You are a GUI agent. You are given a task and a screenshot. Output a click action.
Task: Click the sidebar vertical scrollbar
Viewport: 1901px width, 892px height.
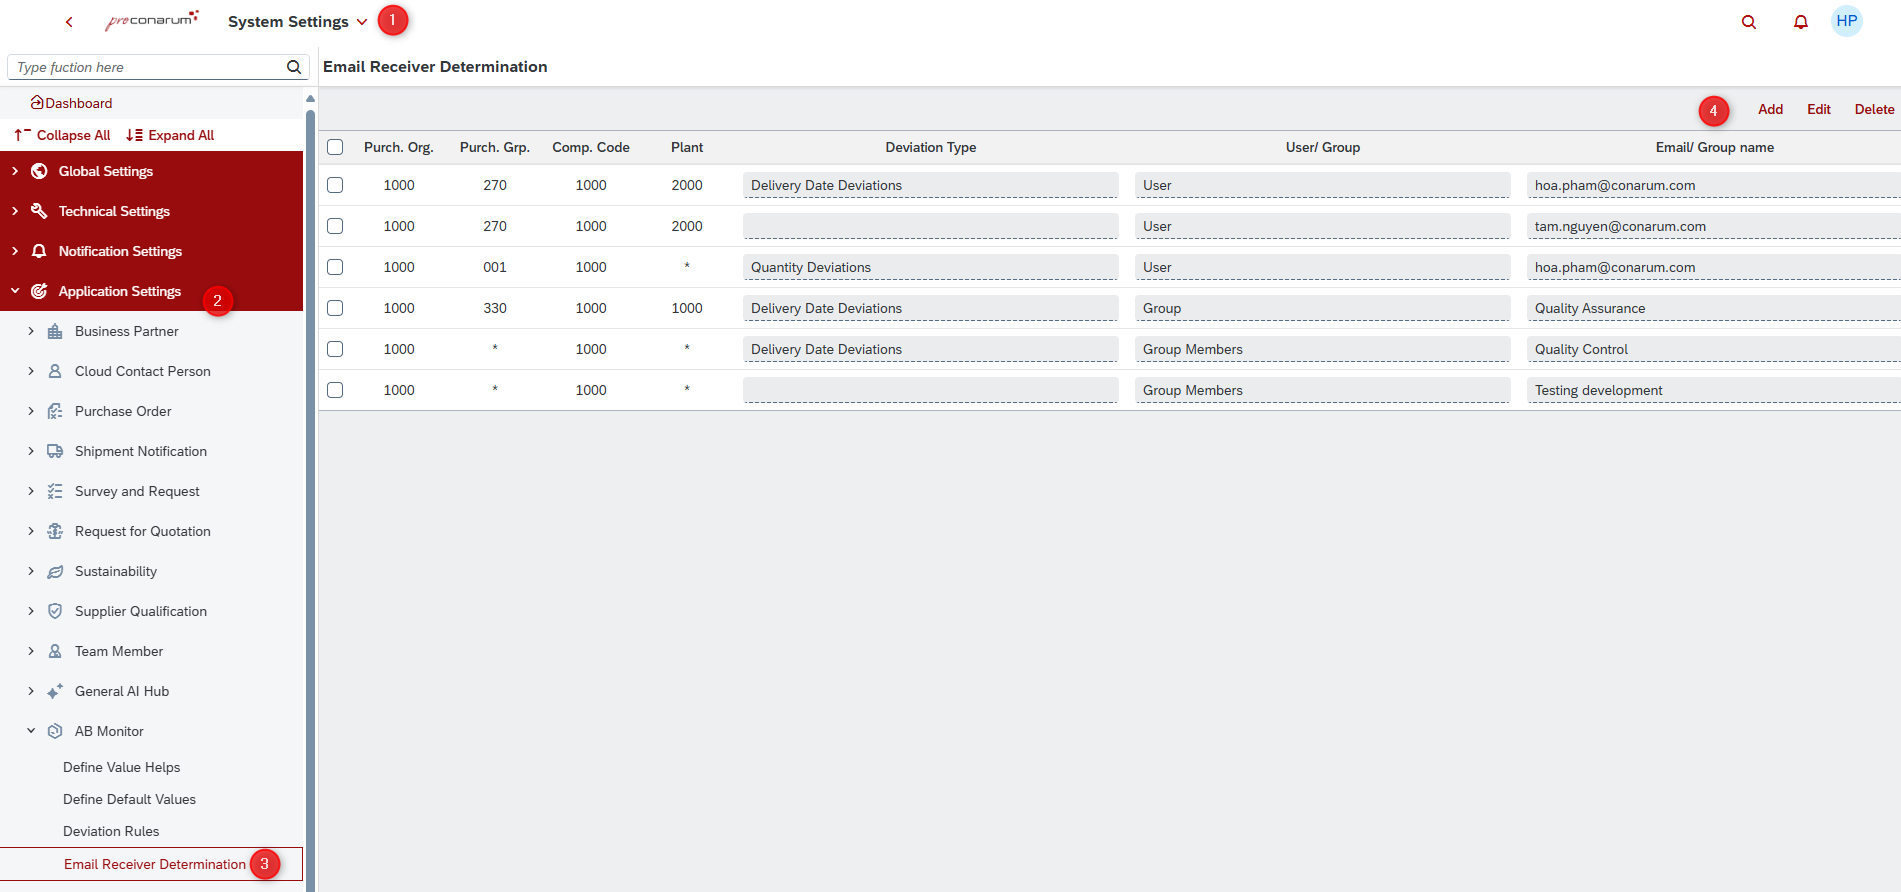[x=310, y=500]
